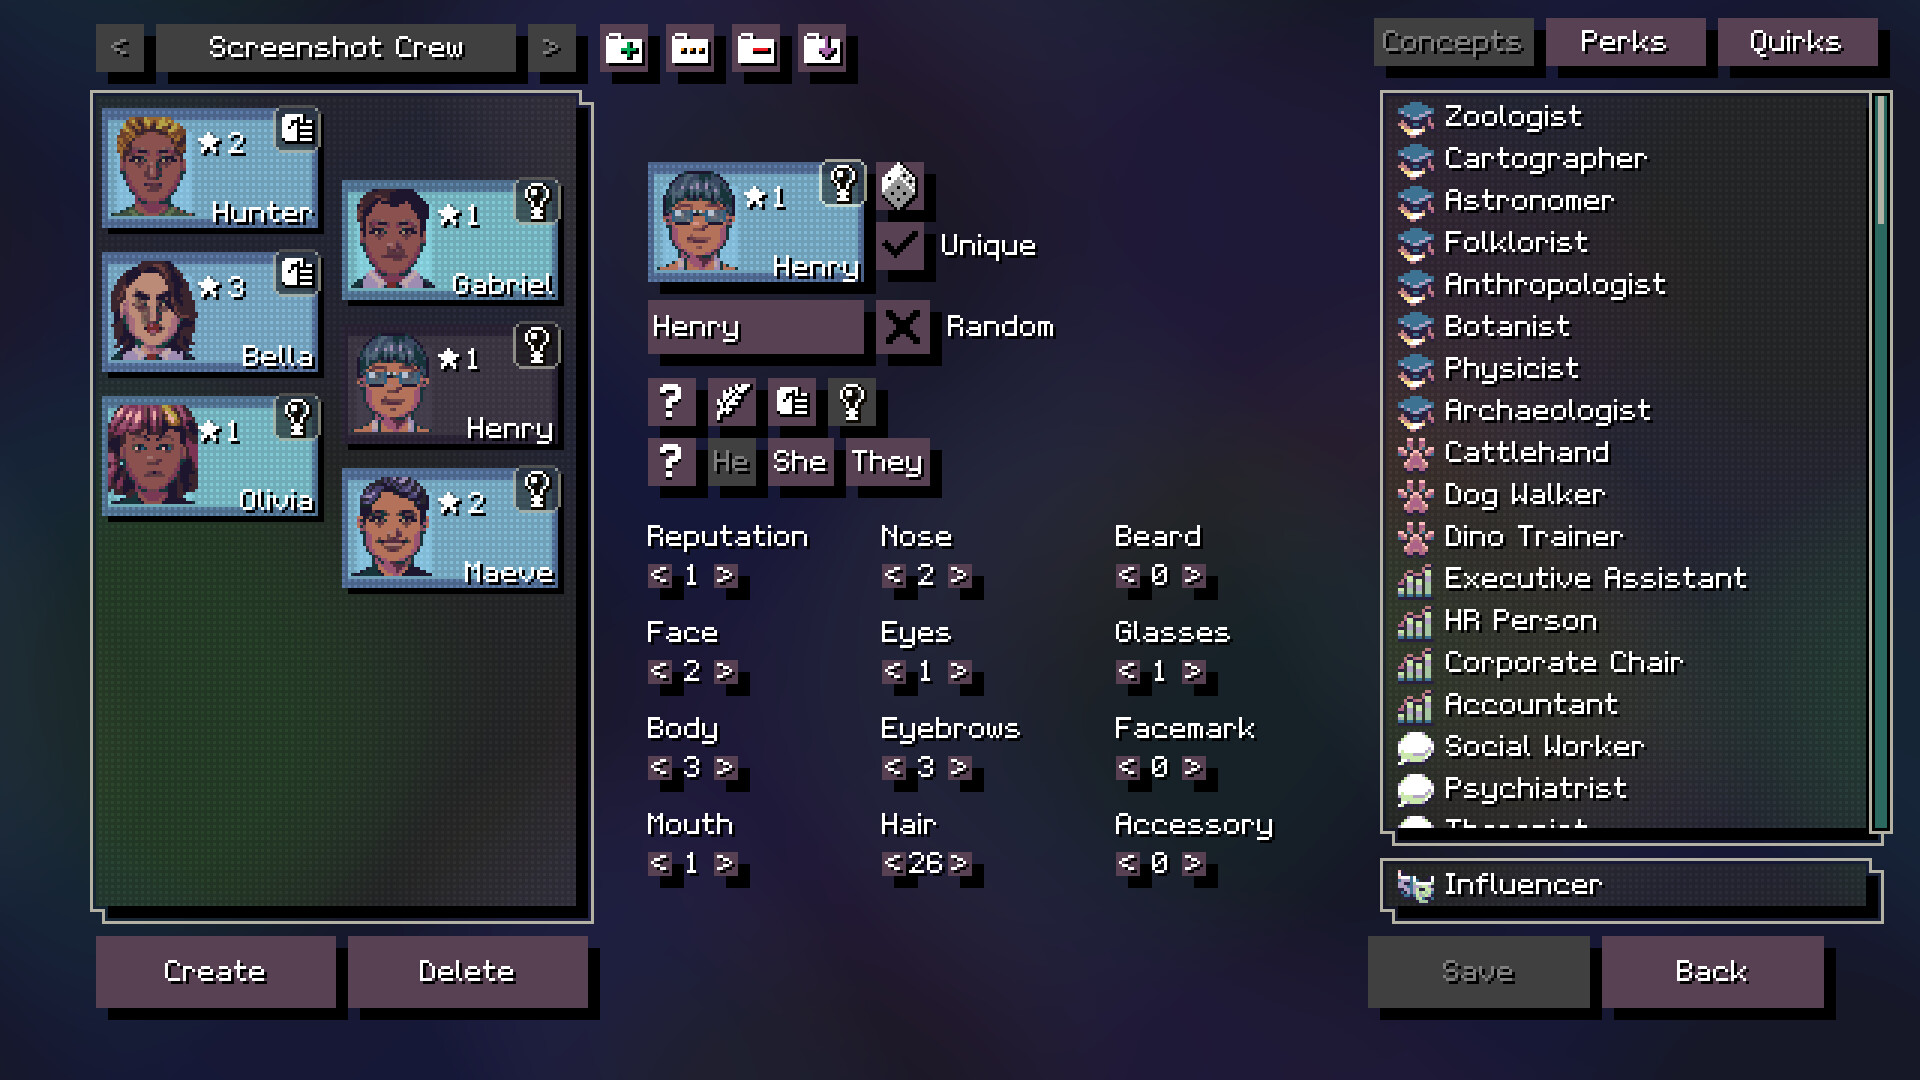Enable the Random name option
1920x1080 pixels.
[x=903, y=327]
